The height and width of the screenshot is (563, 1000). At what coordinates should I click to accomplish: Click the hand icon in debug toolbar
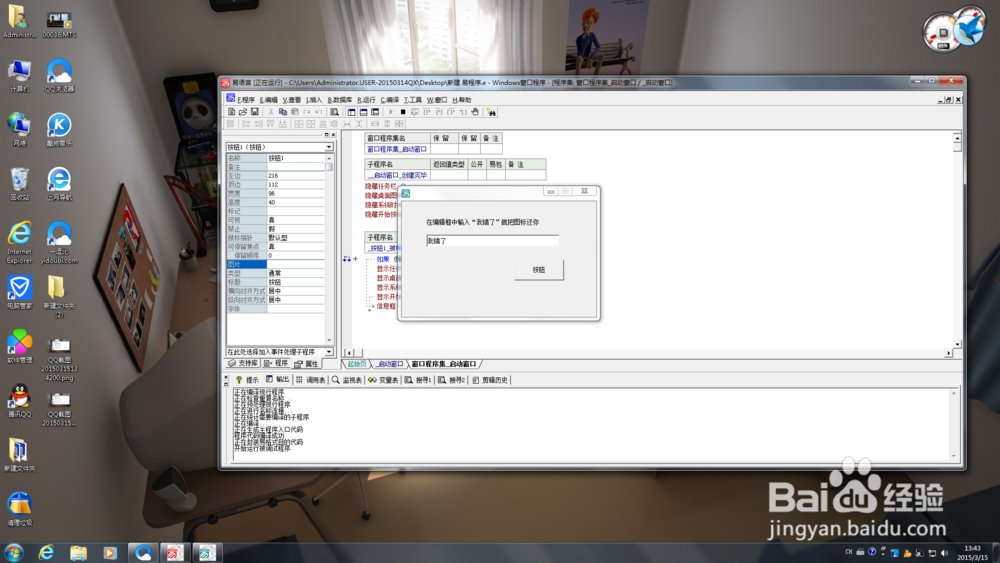click(475, 112)
